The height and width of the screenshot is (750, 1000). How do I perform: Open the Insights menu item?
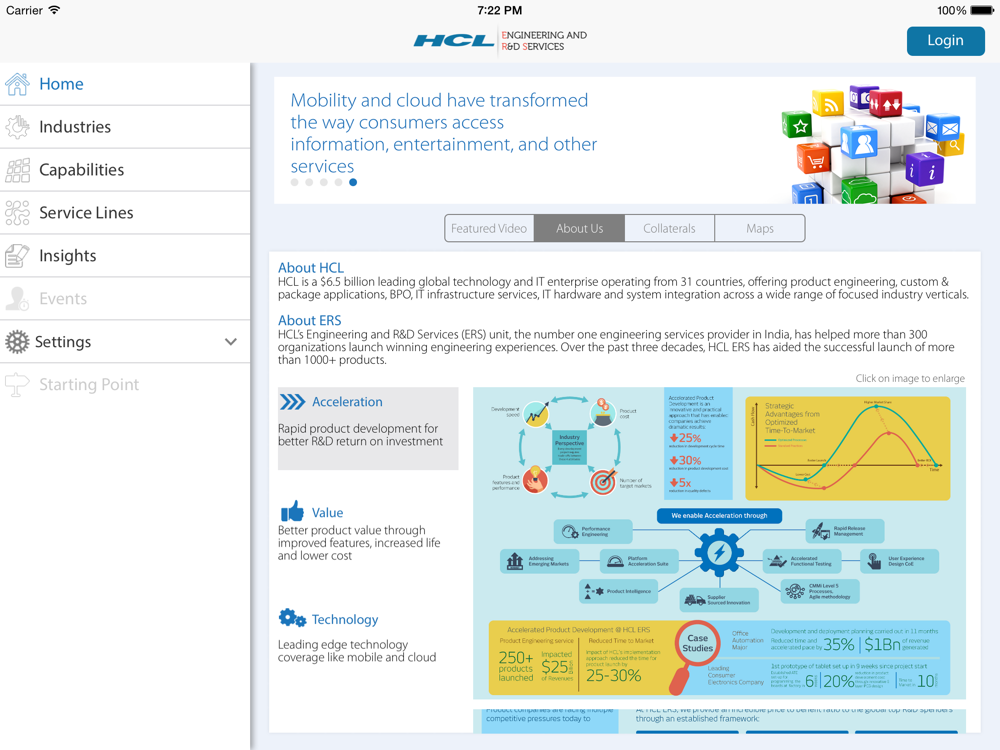pos(125,256)
